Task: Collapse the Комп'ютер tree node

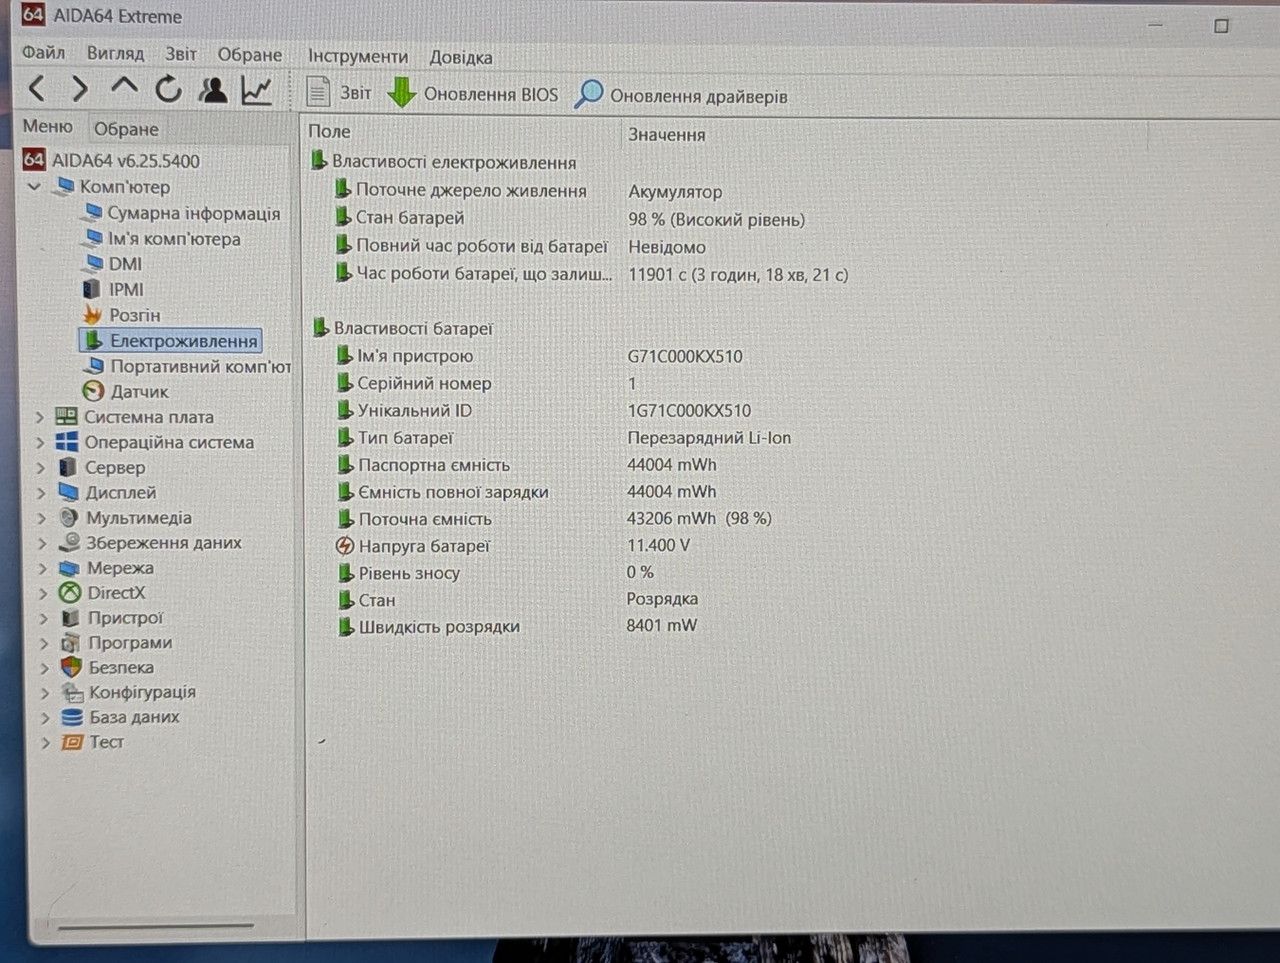Action: click(35, 187)
